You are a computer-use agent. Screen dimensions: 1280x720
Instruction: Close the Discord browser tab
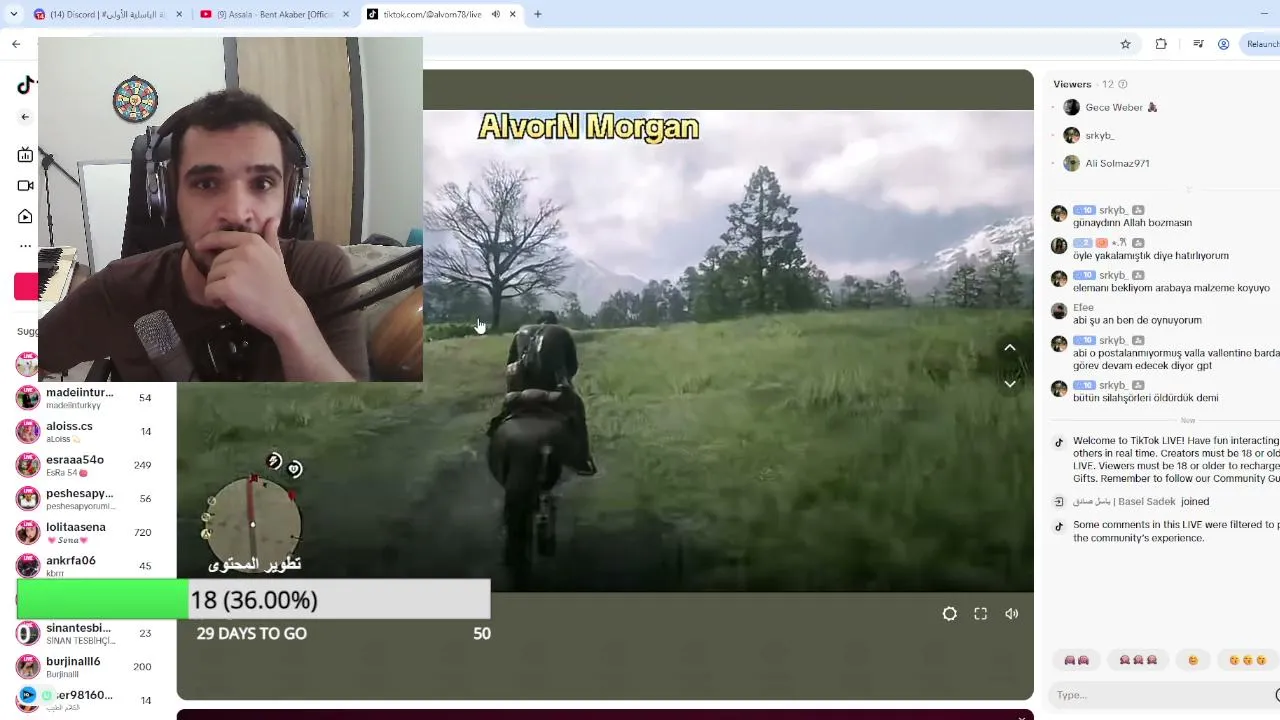pyautogui.click(x=179, y=14)
